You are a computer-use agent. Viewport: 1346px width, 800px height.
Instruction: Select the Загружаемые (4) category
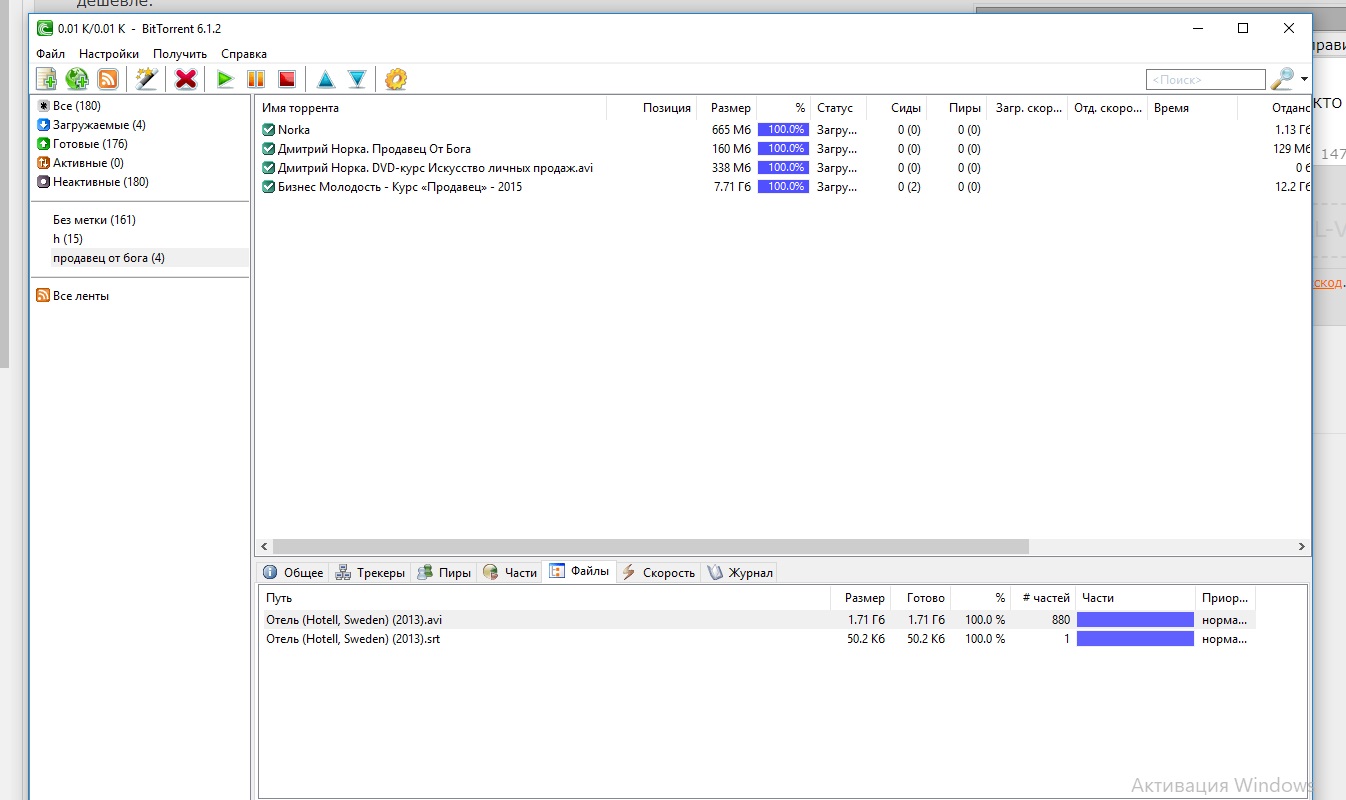click(99, 125)
